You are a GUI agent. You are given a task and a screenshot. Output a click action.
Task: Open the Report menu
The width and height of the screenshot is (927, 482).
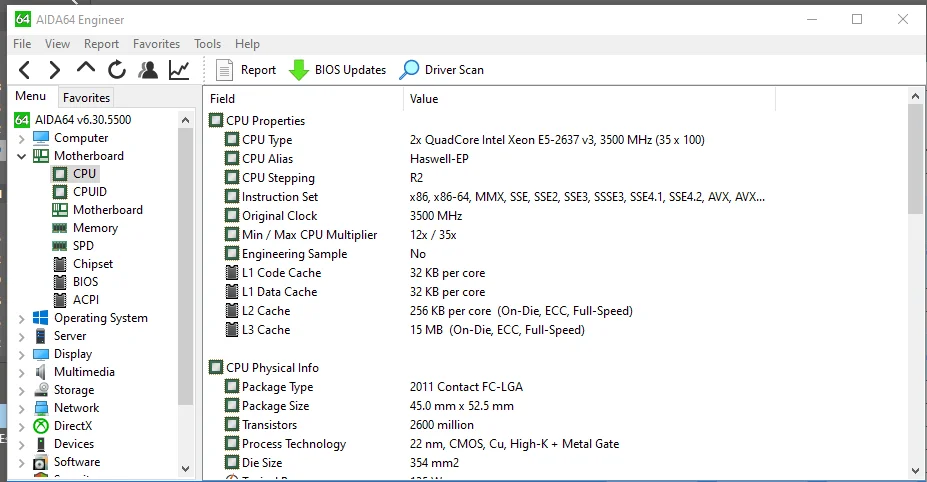[x=101, y=44]
